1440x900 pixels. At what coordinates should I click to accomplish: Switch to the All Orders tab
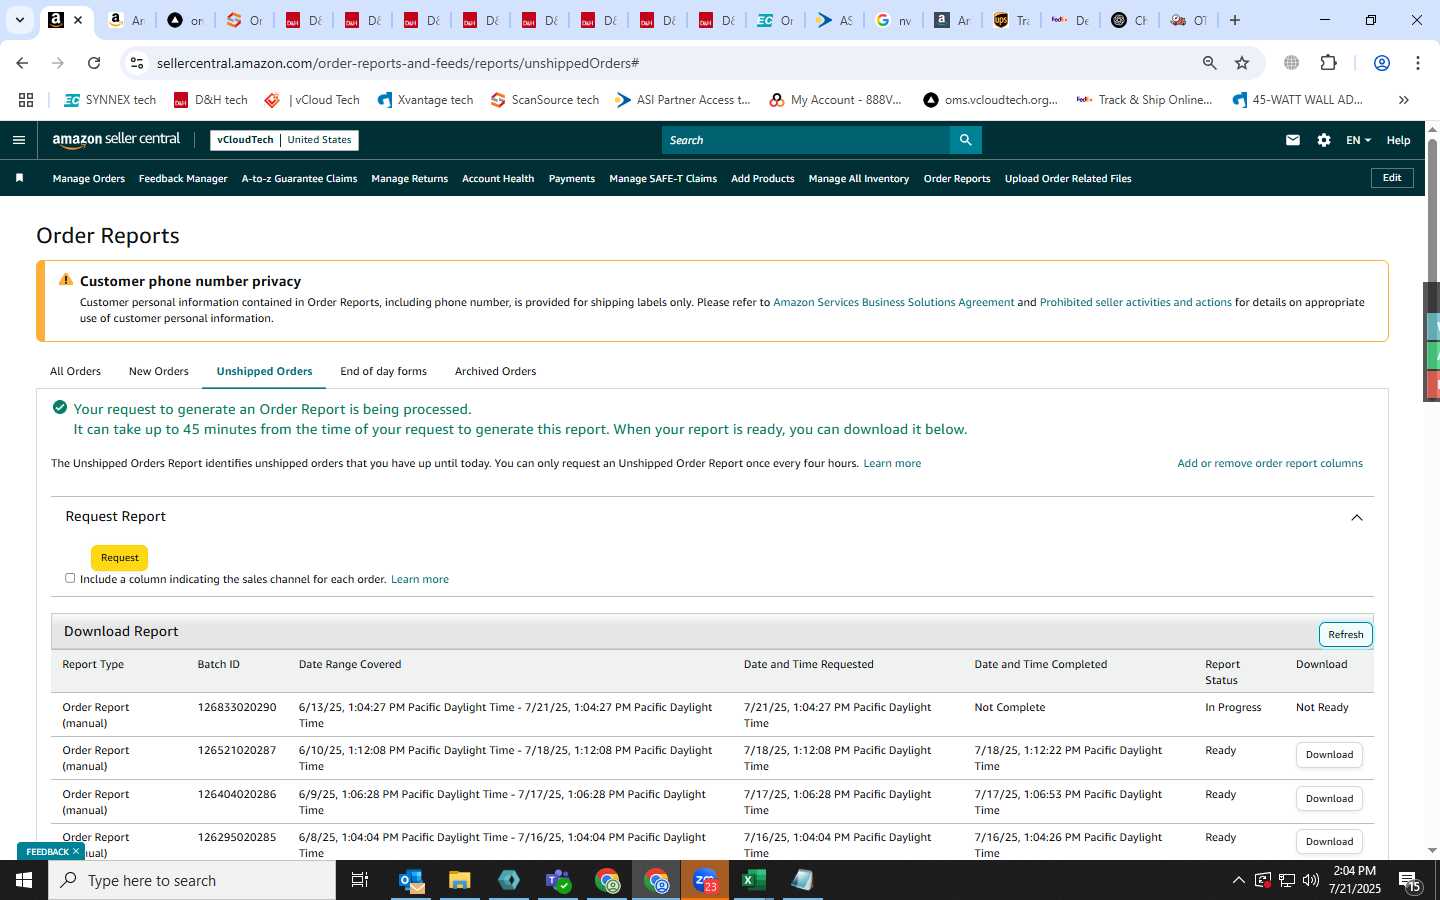tap(75, 371)
